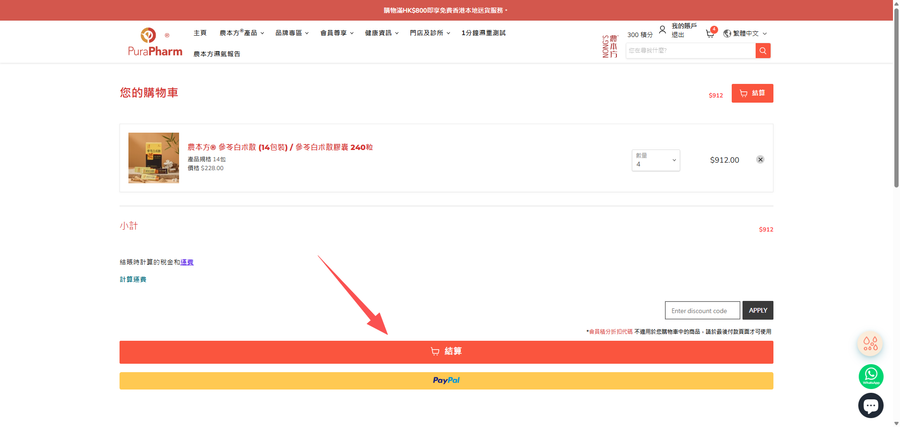
Task: Click the PuraPharm logo
Action: (x=155, y=42)
